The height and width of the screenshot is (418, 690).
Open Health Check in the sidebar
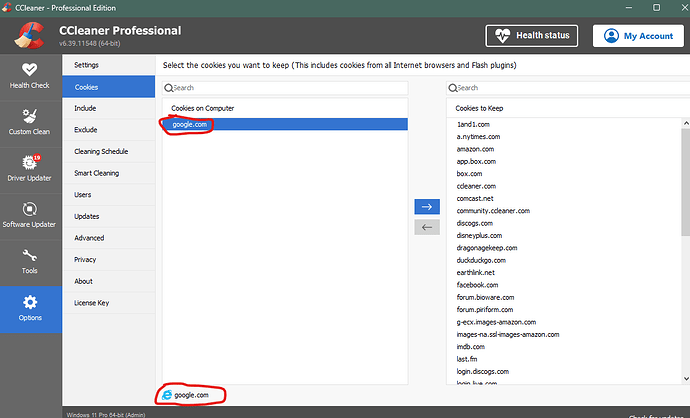click(x=30, y=77)
